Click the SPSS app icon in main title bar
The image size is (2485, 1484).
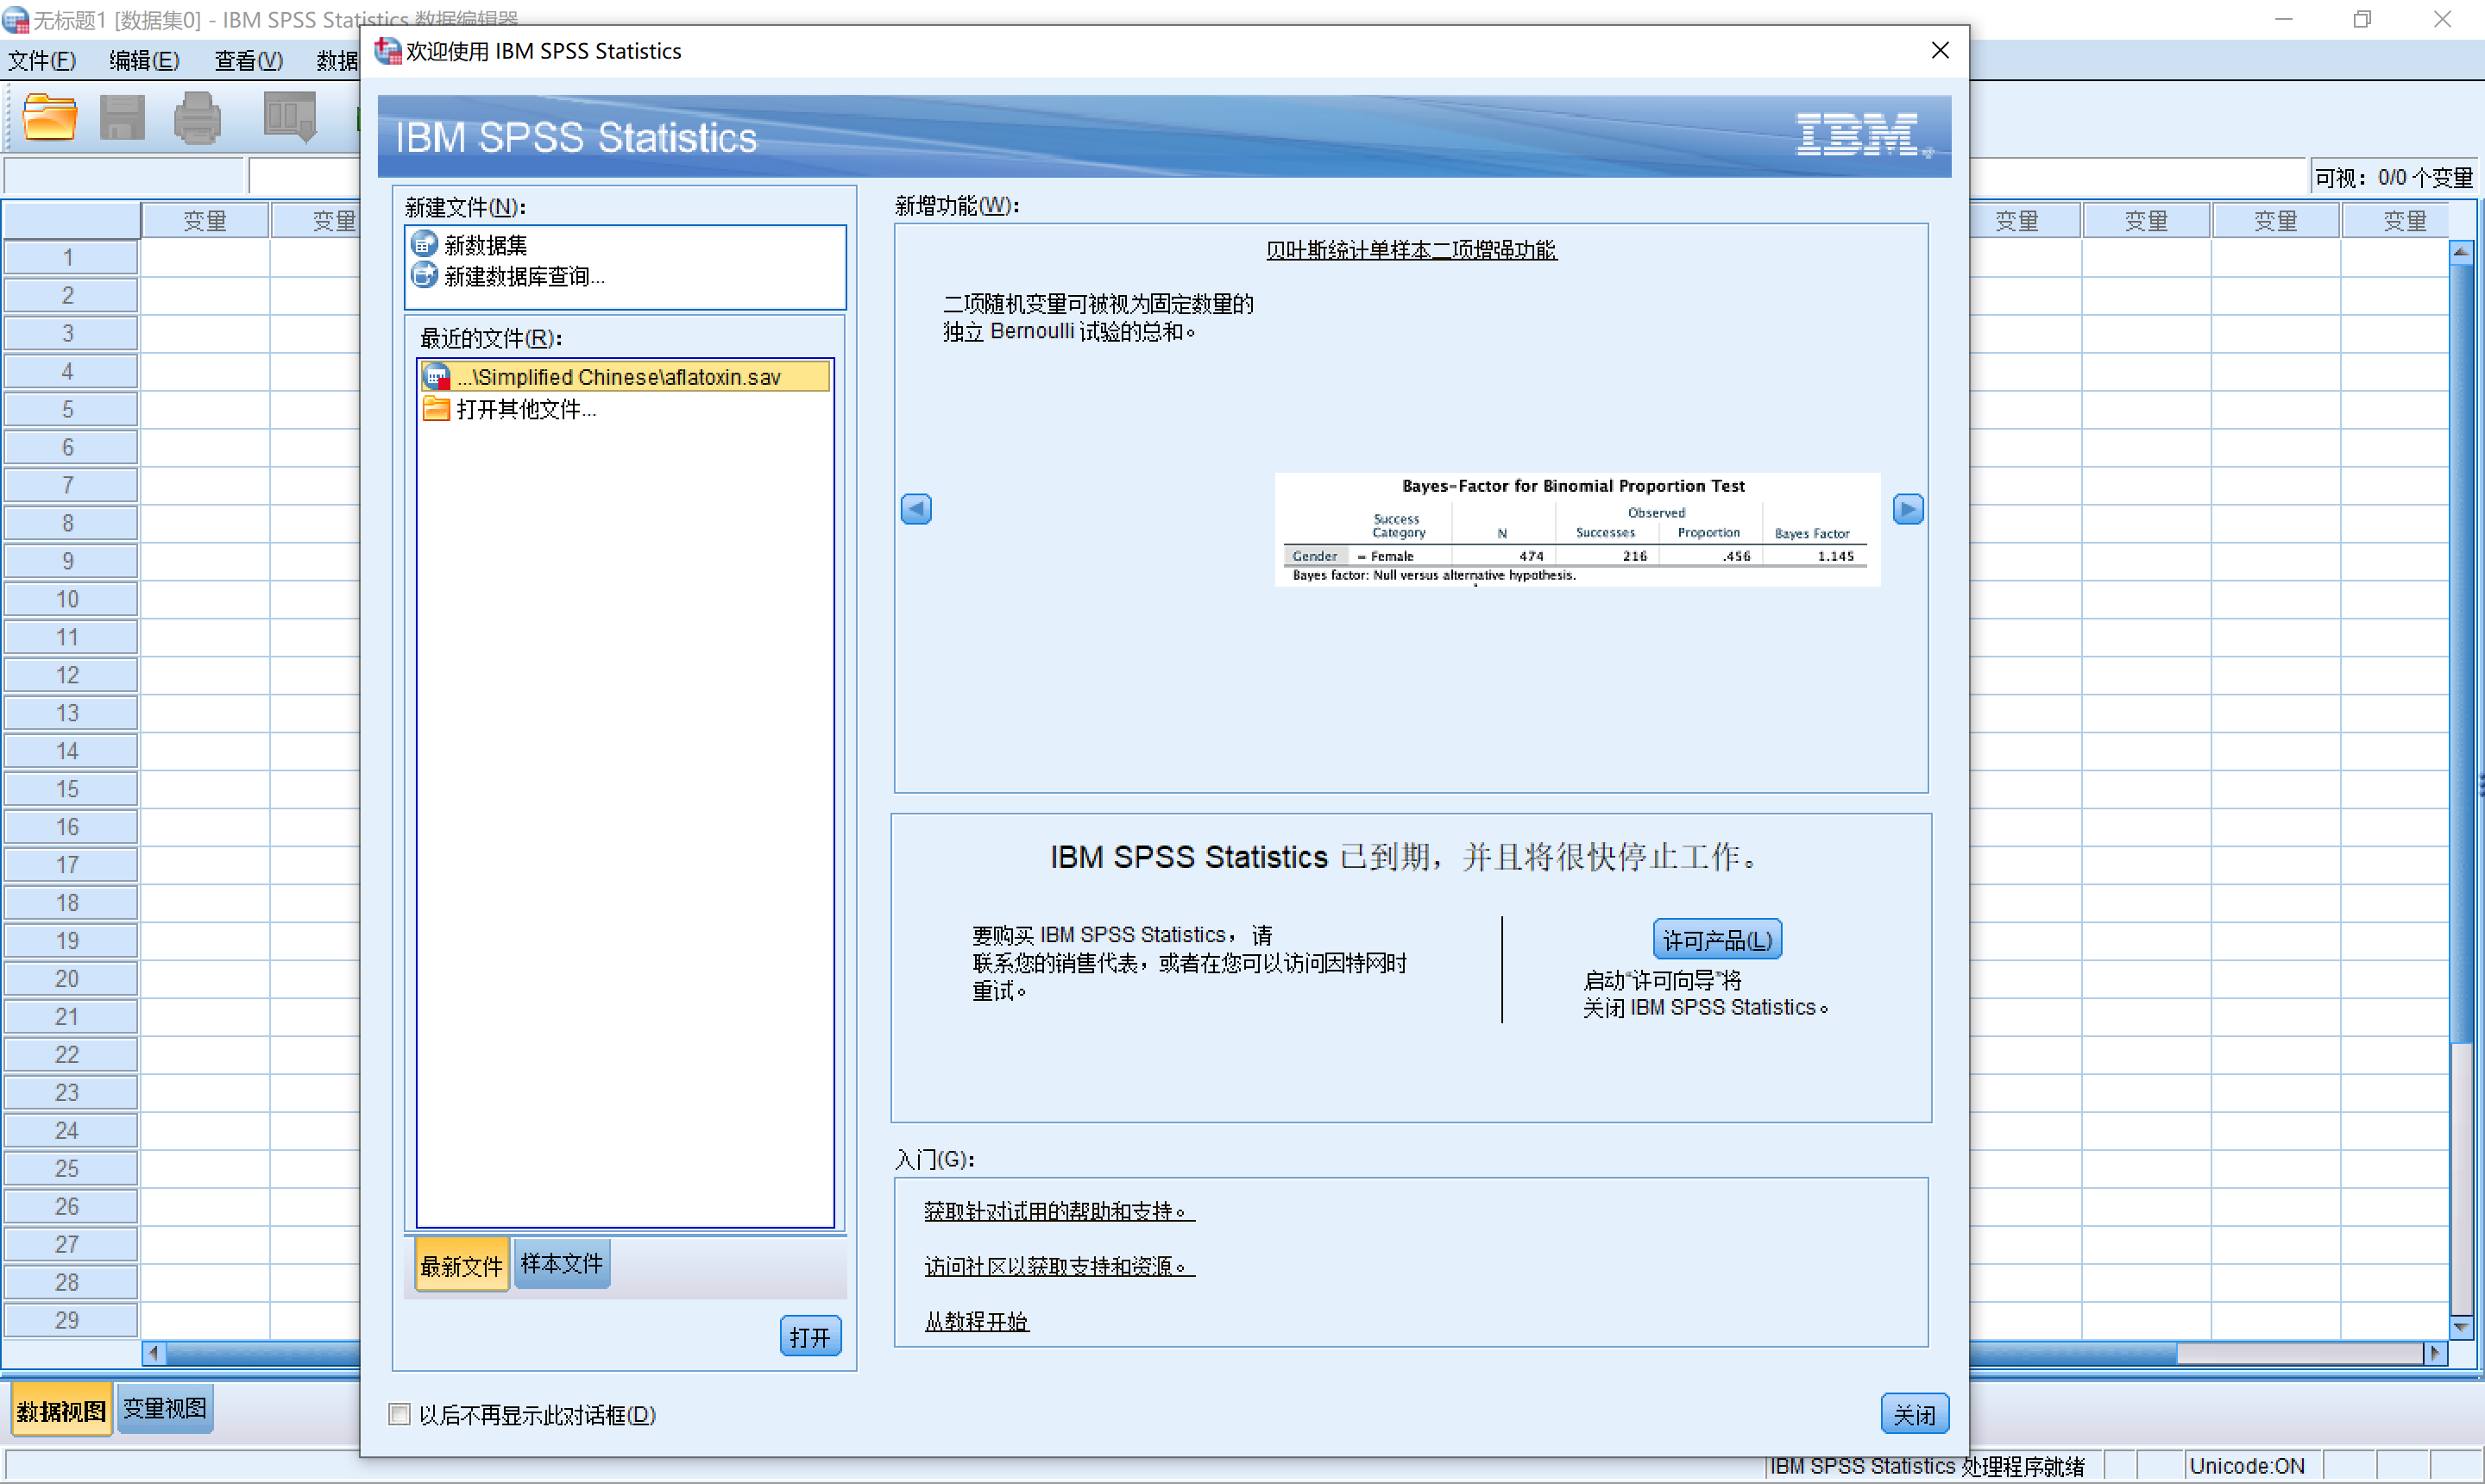(x=15, y=19)
